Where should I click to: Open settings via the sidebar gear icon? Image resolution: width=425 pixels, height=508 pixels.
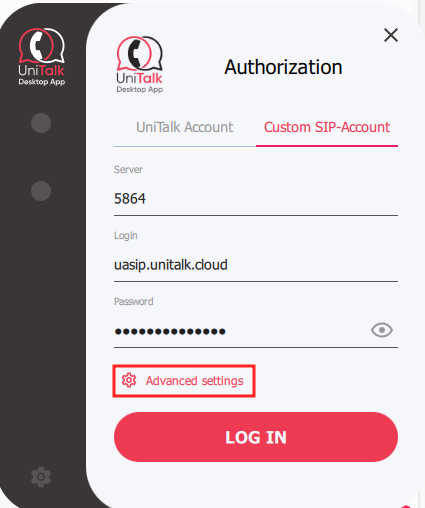point(41,477)
